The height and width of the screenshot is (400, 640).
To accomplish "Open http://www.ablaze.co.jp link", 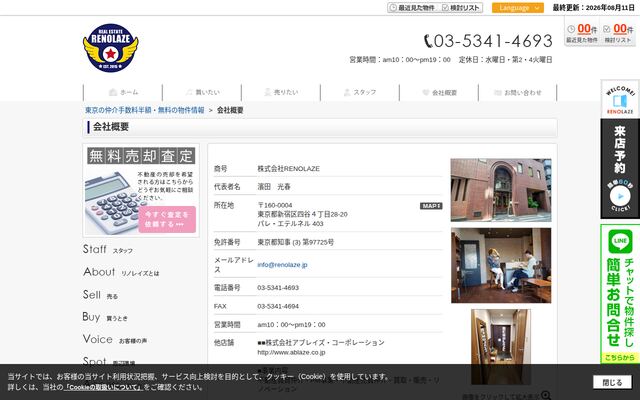I will coord(291,352).
